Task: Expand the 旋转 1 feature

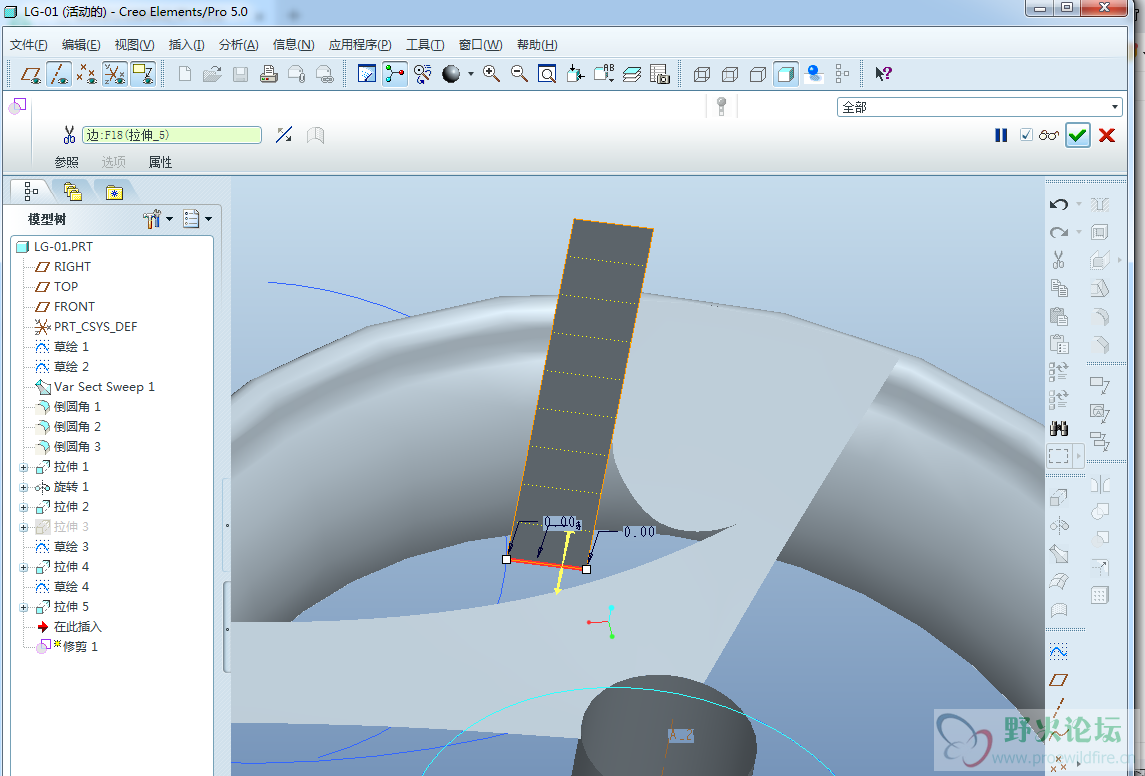Action: tap(23, 487)
